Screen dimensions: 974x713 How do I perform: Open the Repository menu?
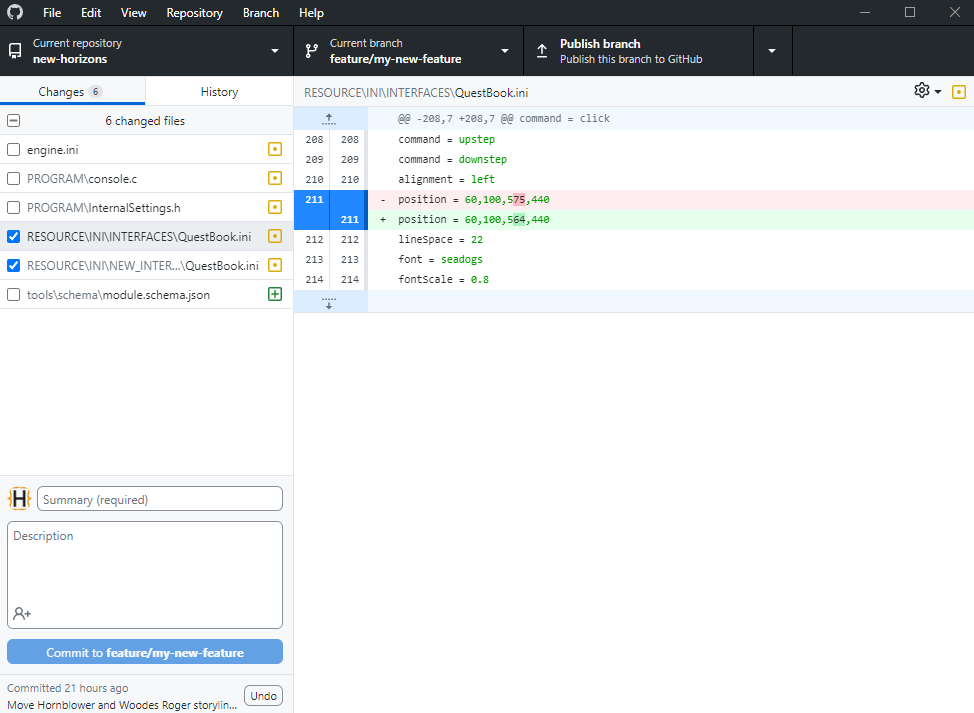(194, 12)
